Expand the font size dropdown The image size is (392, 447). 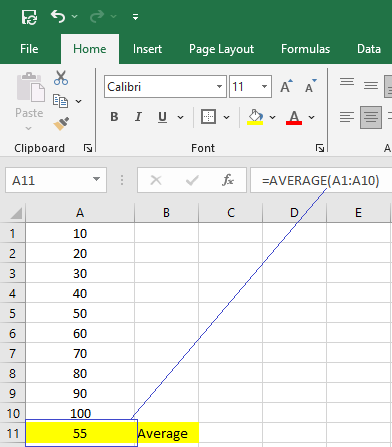pyautogui.click(x=264, y=87)
